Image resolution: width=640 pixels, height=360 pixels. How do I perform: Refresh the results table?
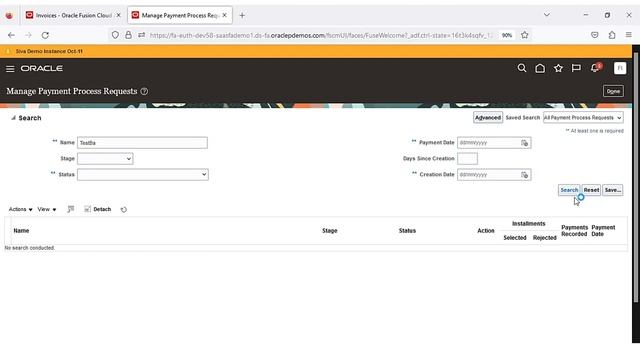[x=124, y=209]
